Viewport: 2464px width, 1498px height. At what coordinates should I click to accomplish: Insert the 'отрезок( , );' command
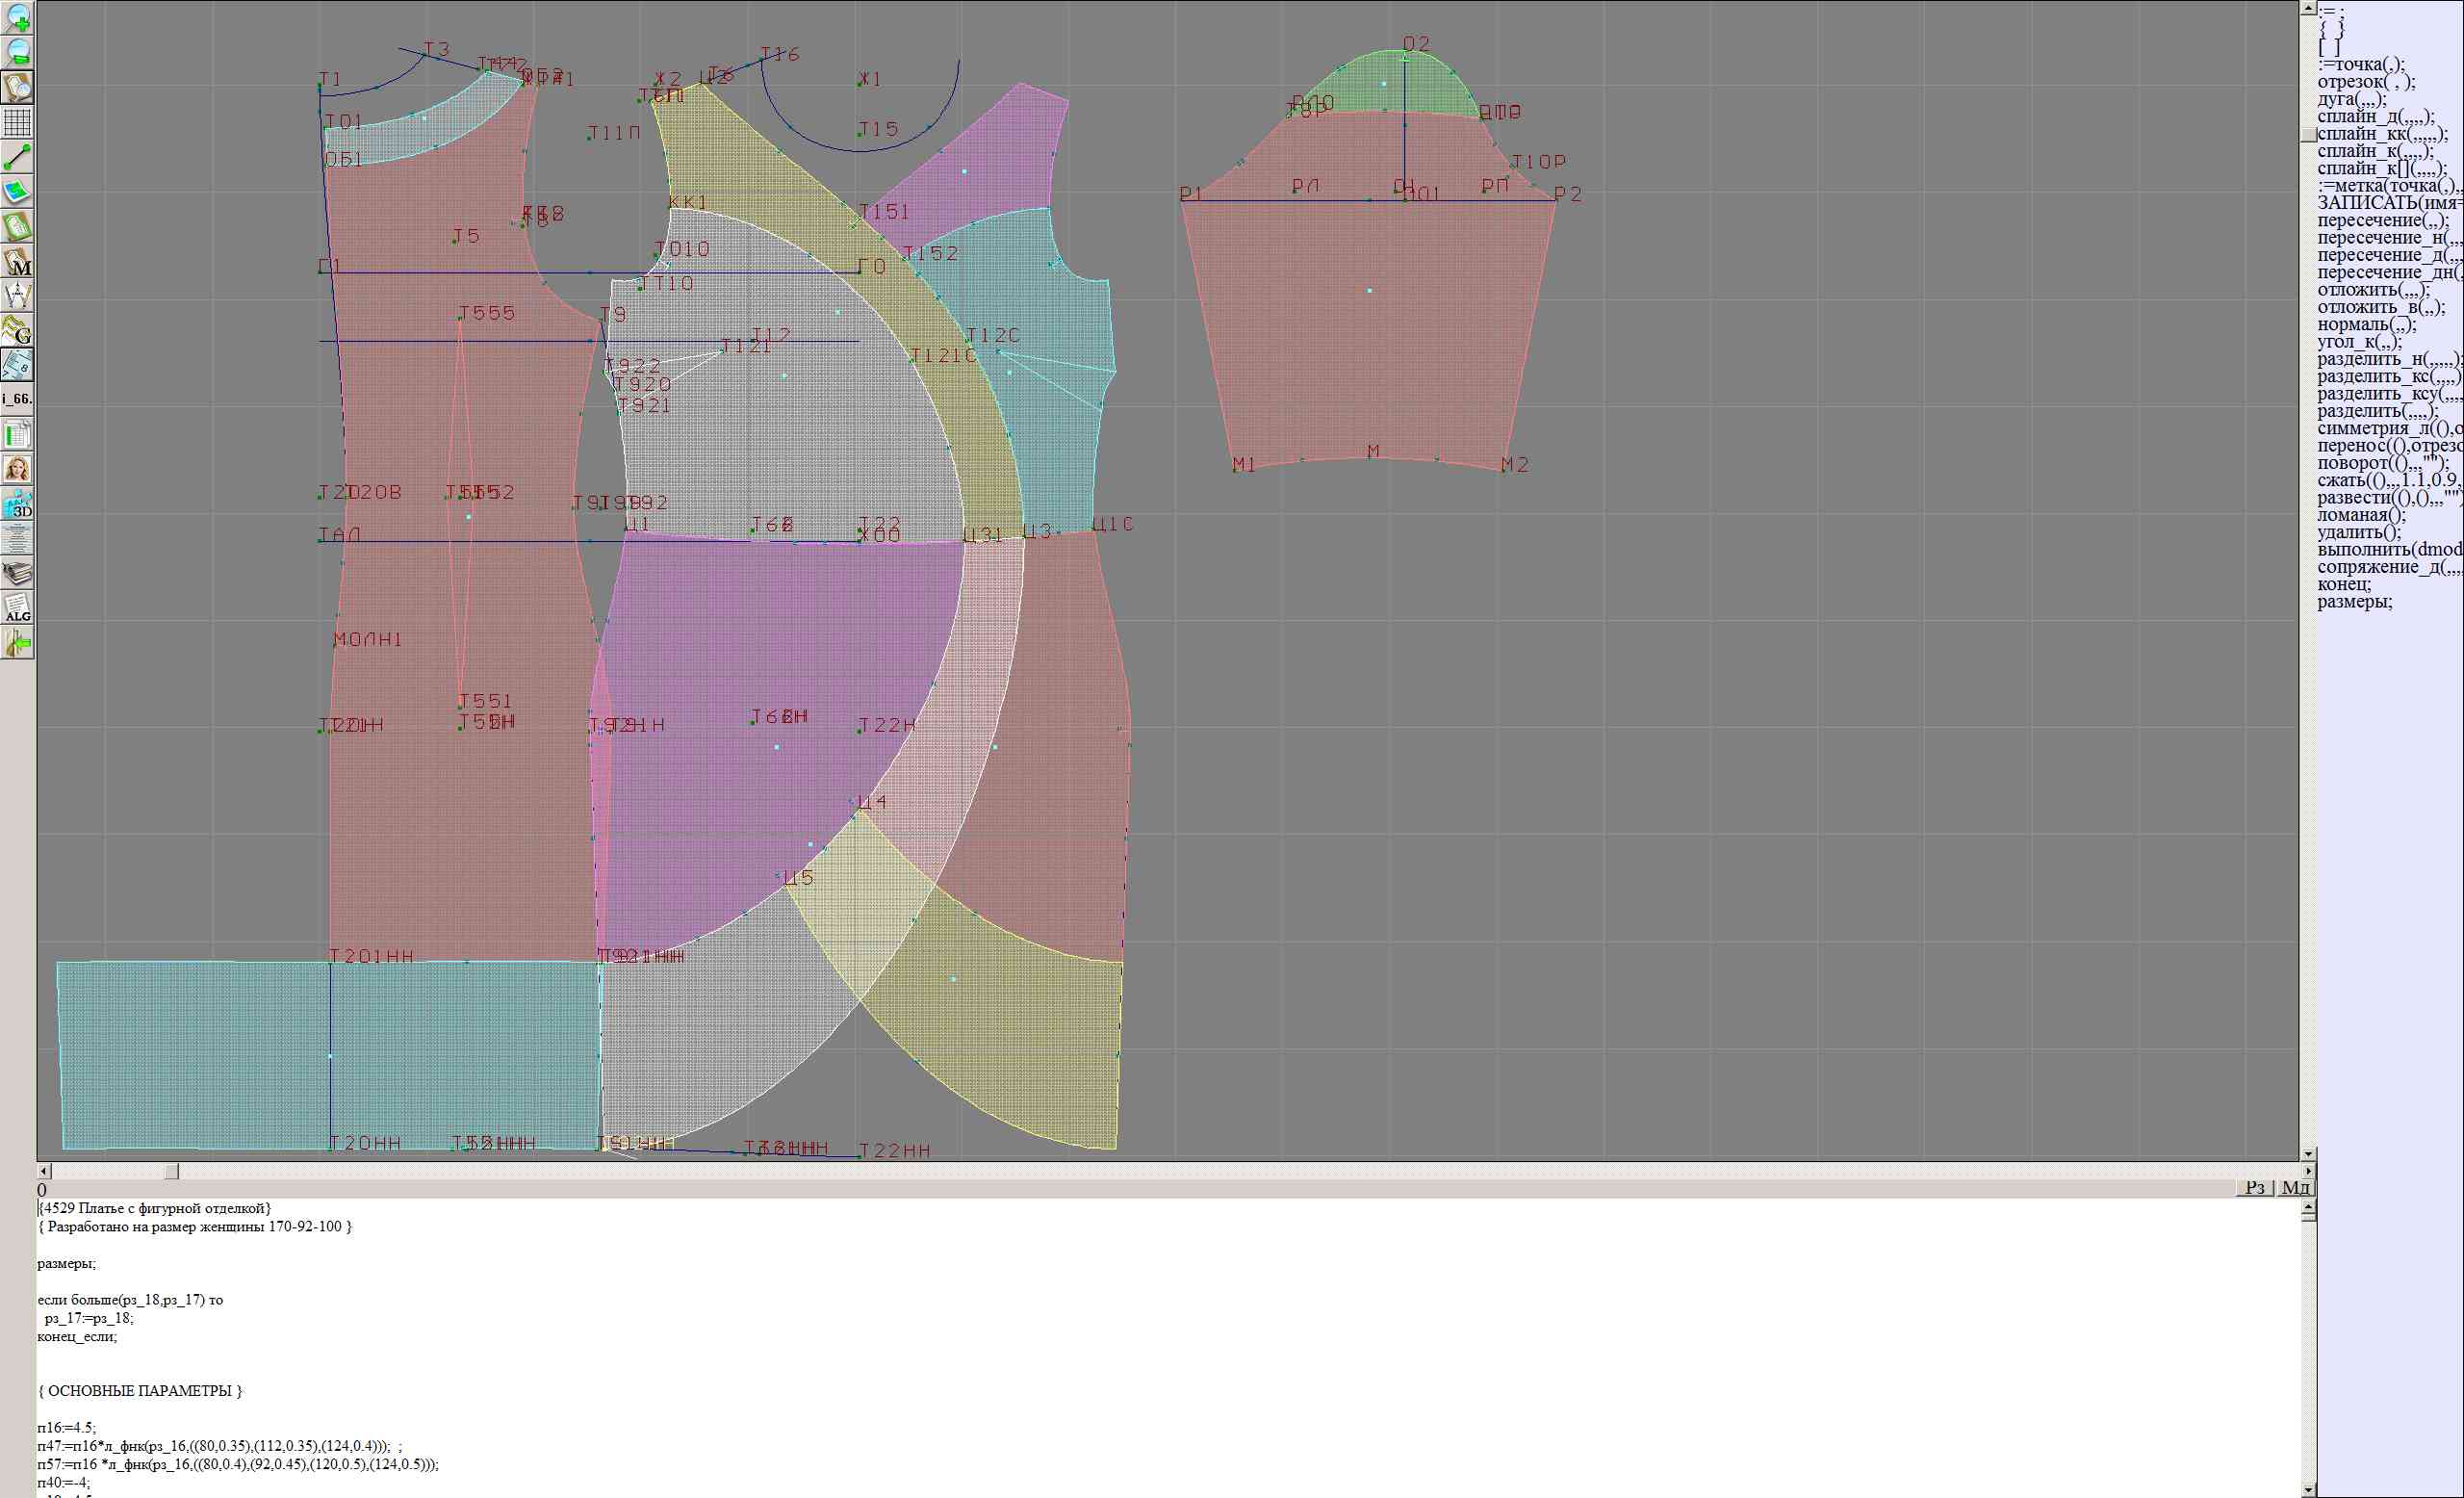pos(2365,82)
